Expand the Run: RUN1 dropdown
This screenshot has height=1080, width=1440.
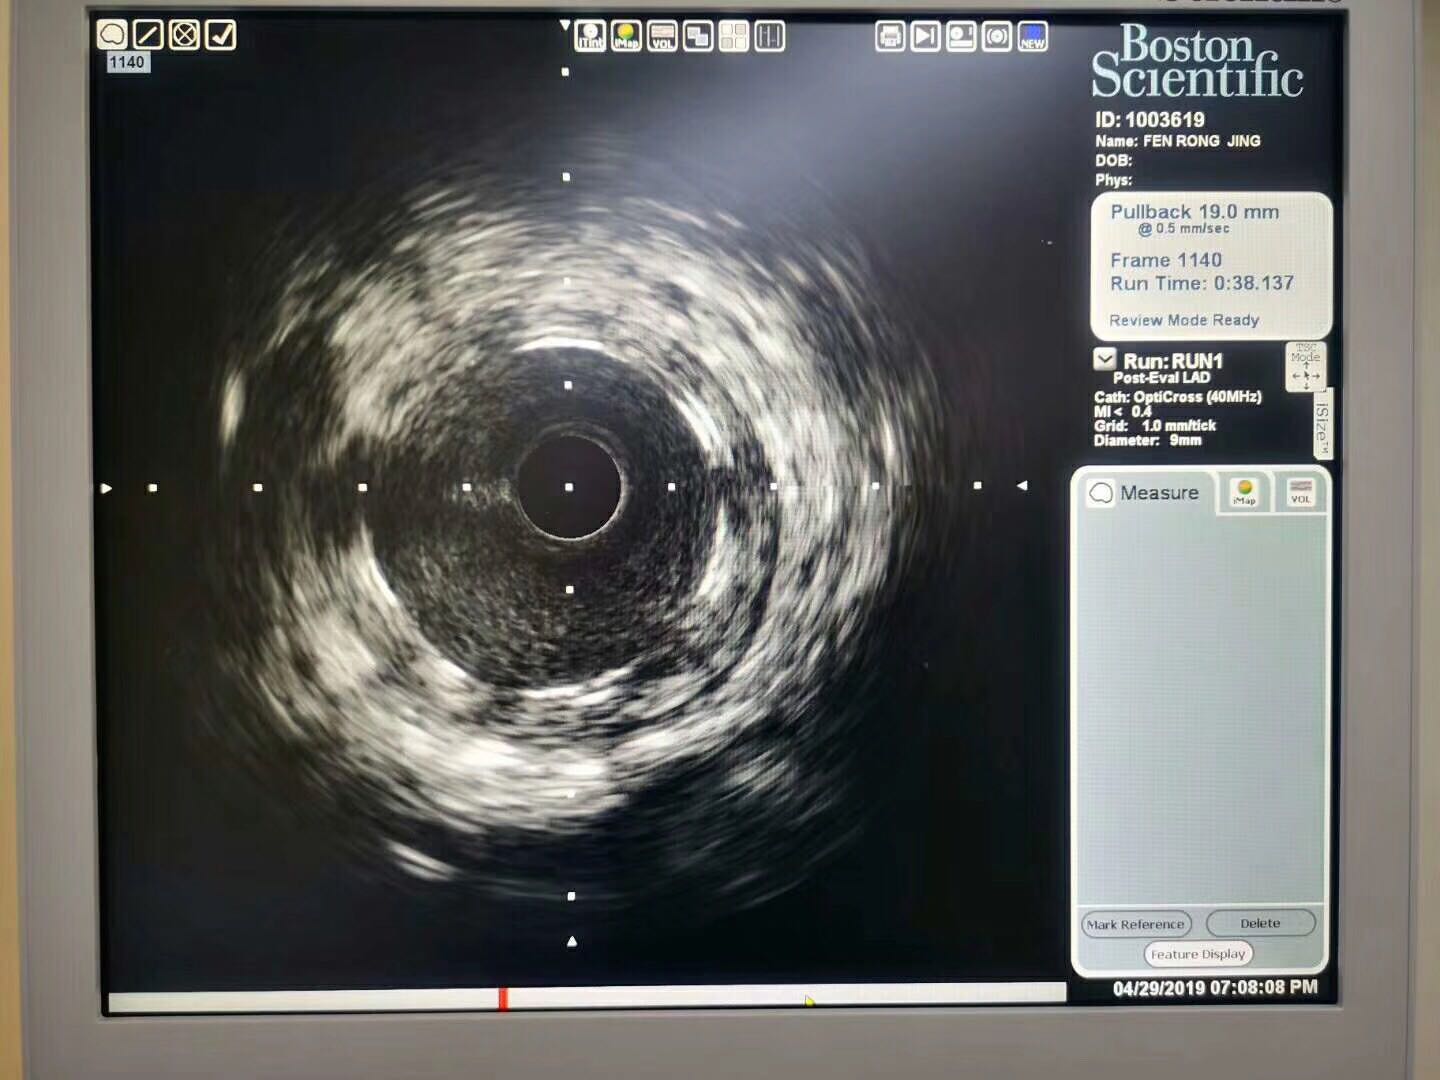(1105, 359)
